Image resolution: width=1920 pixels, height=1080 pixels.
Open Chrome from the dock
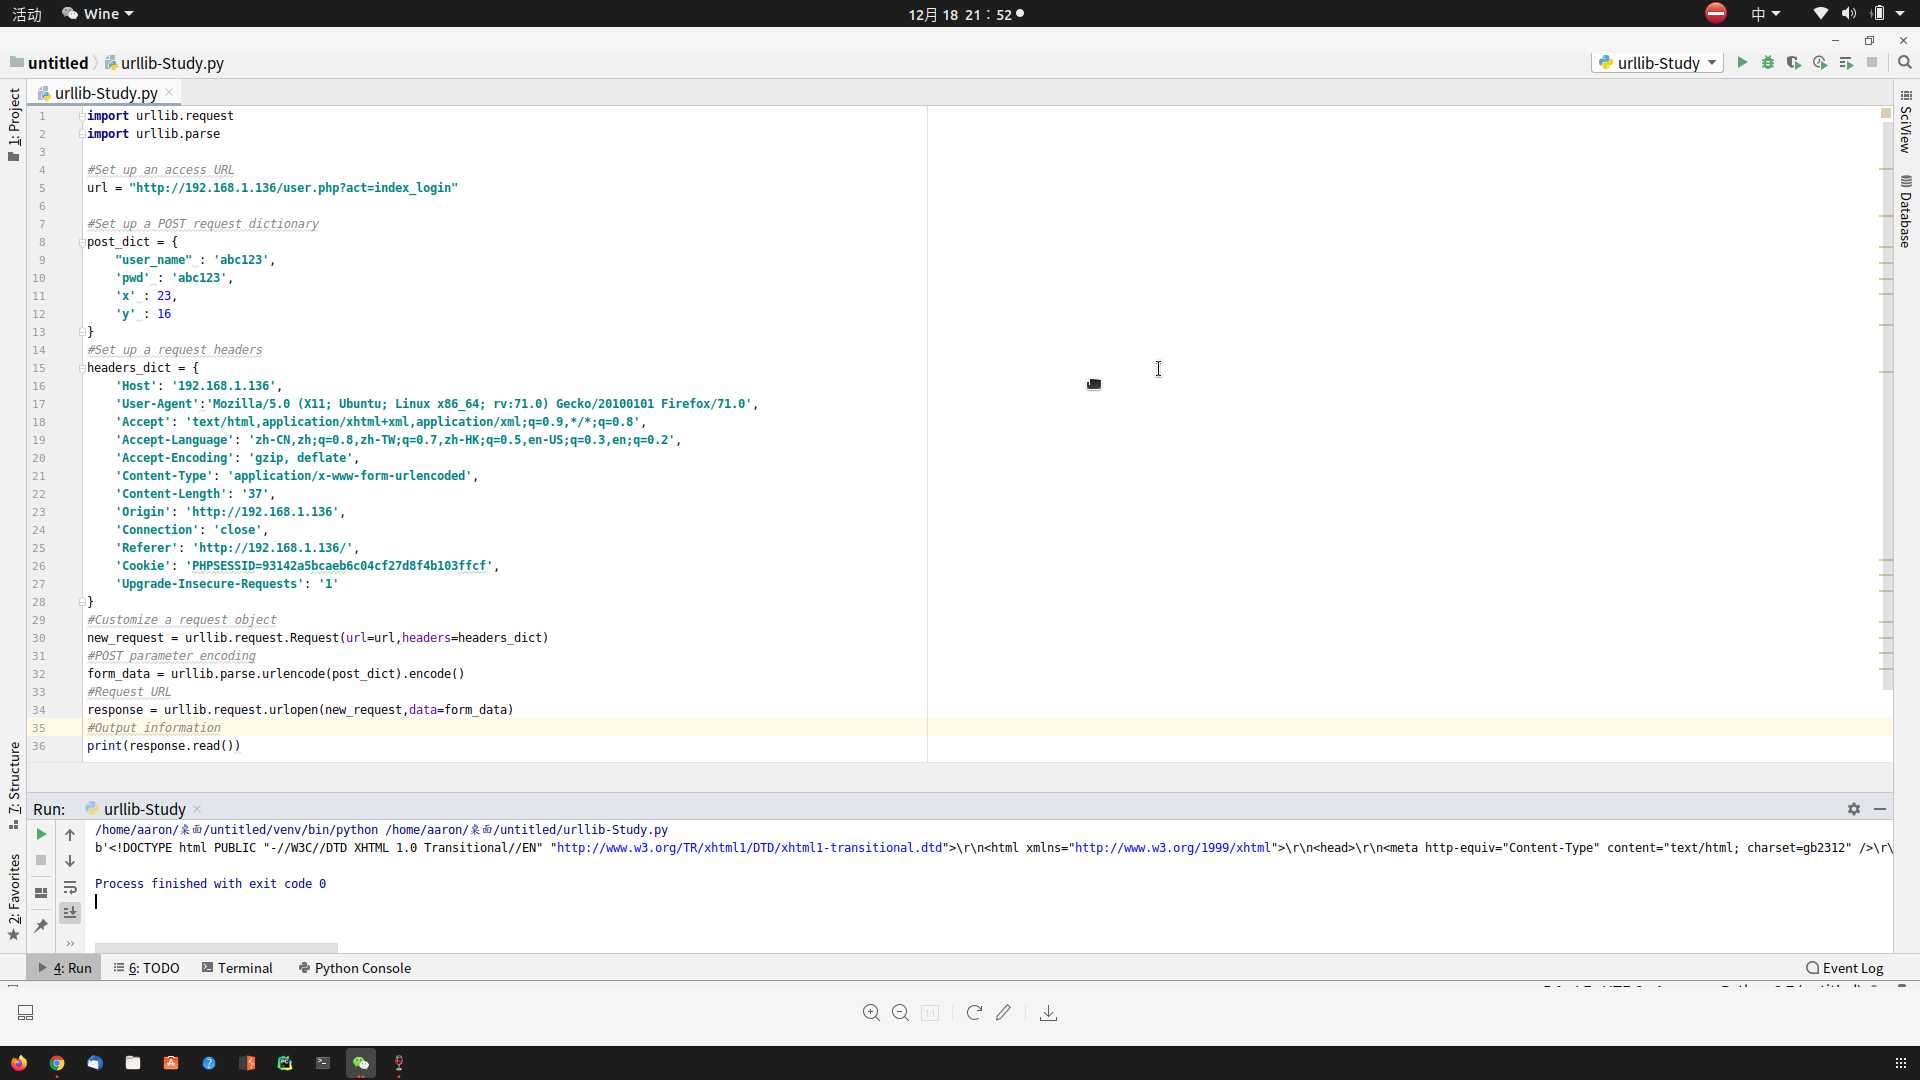(57, 1063)
